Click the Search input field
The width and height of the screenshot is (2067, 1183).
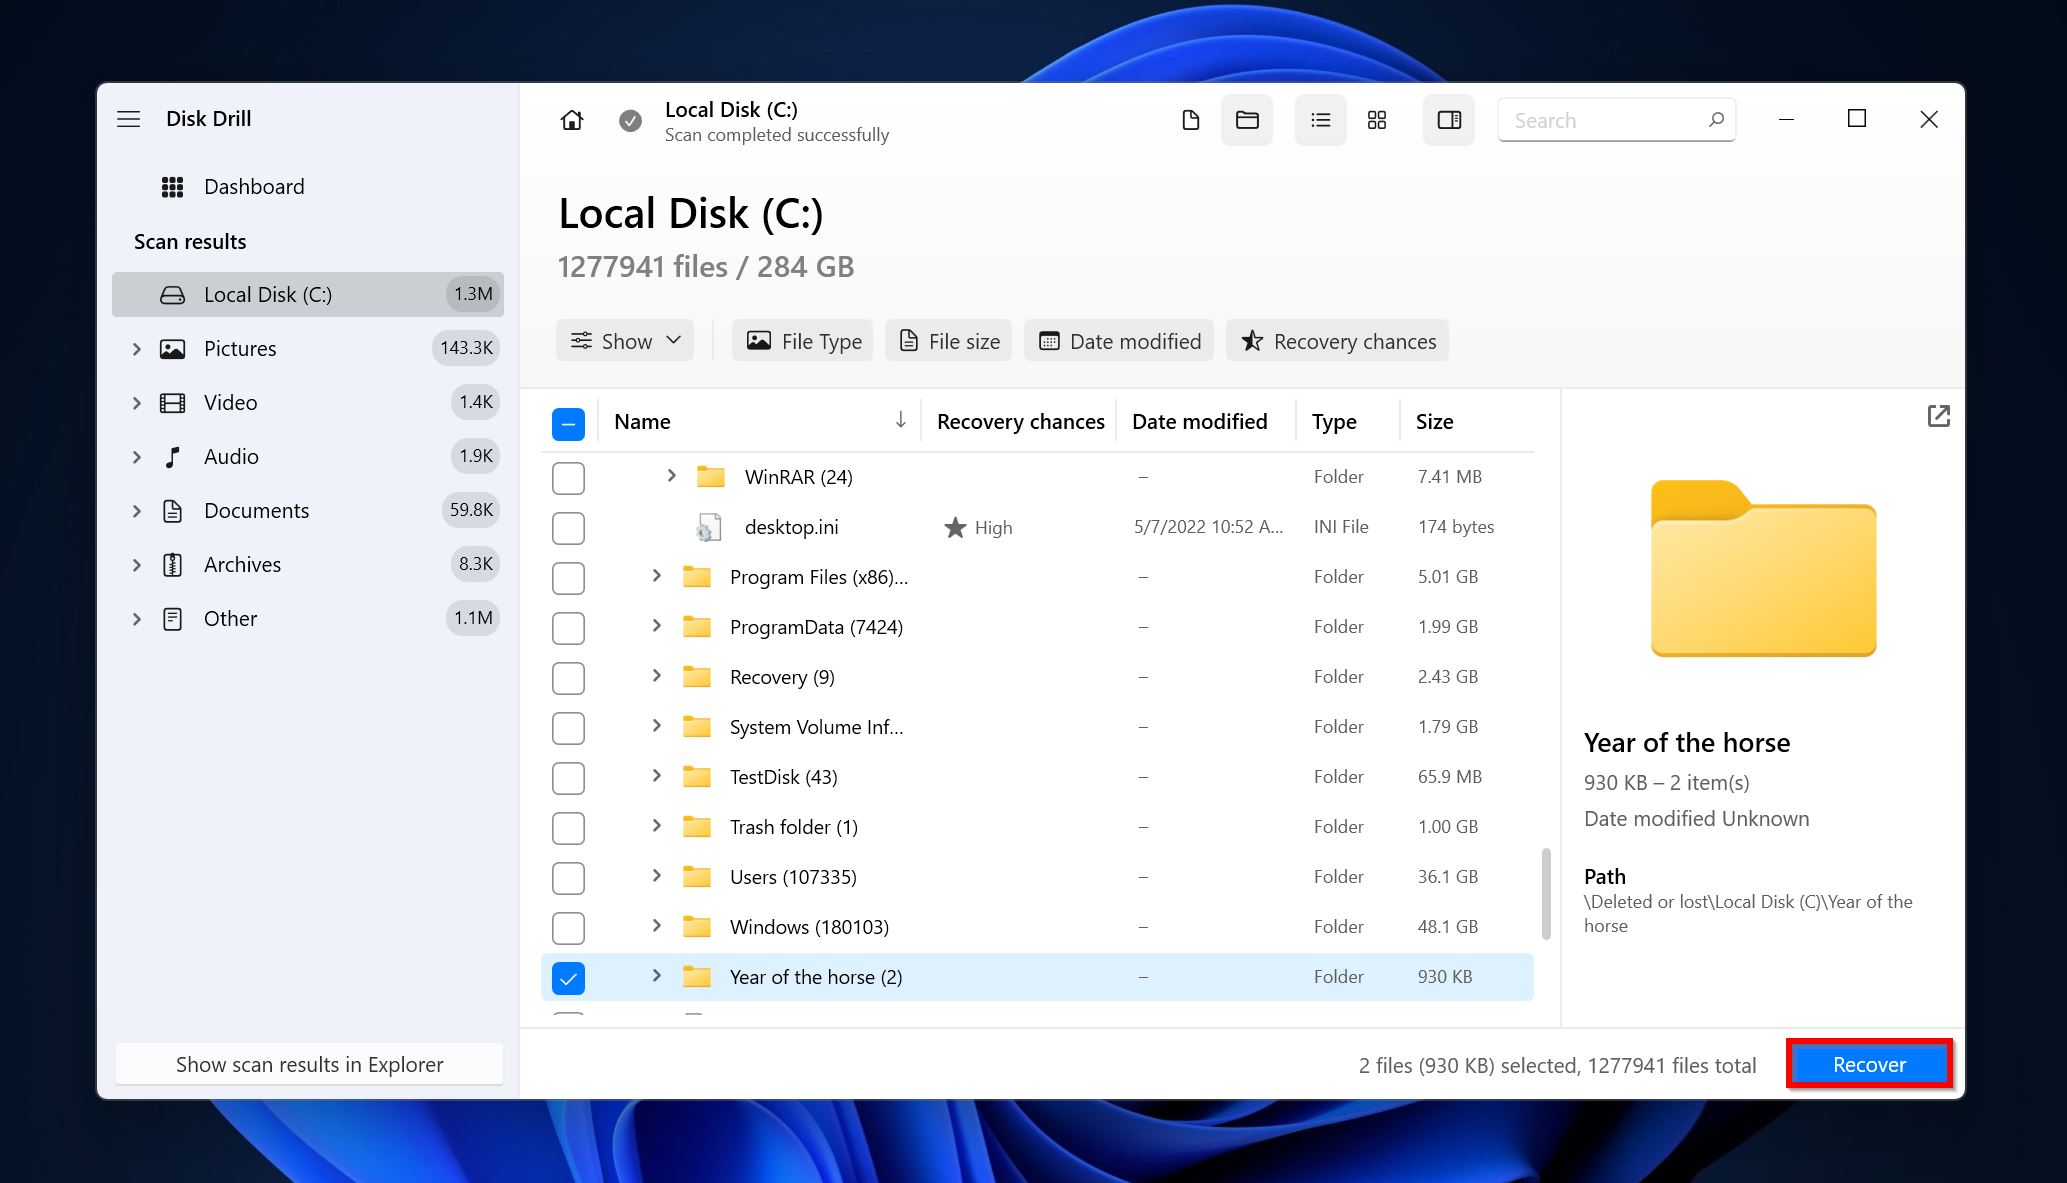click(x=1613, y=118)
